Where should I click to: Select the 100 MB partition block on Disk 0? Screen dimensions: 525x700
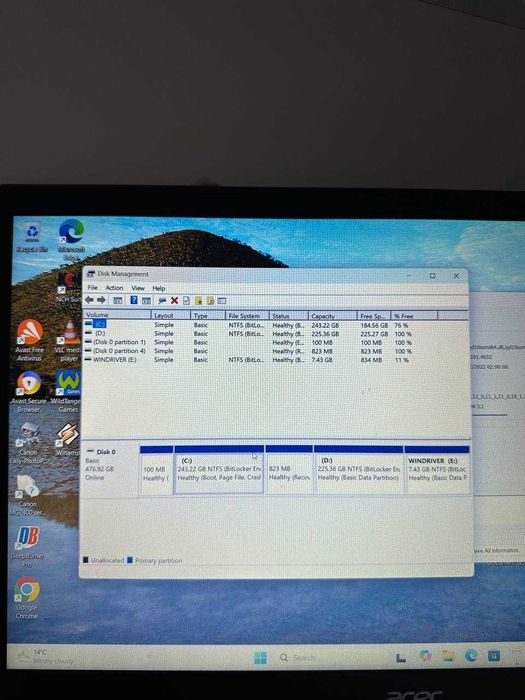(156, 470)
